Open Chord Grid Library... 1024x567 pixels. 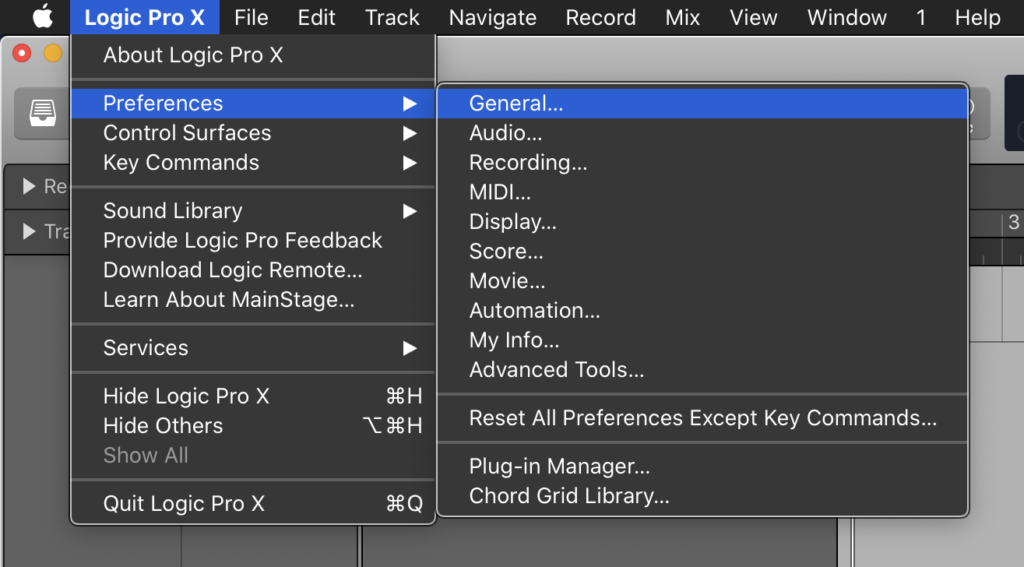703,496
